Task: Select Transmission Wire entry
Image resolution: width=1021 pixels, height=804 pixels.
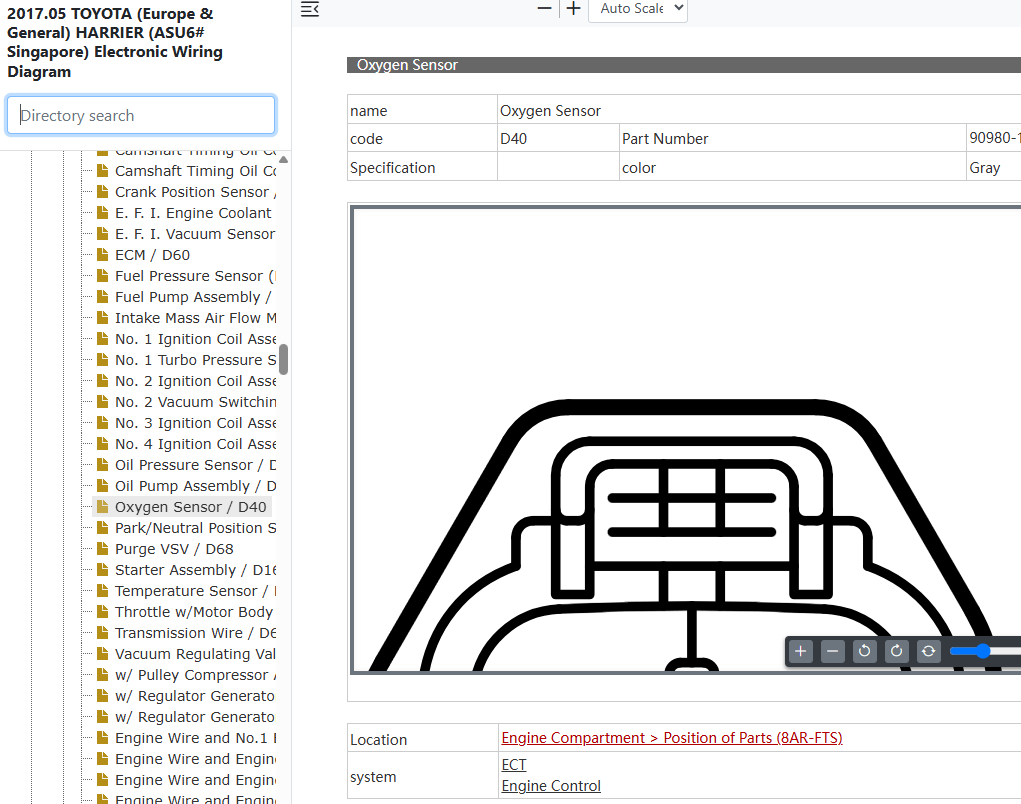Action: [195, 633]
